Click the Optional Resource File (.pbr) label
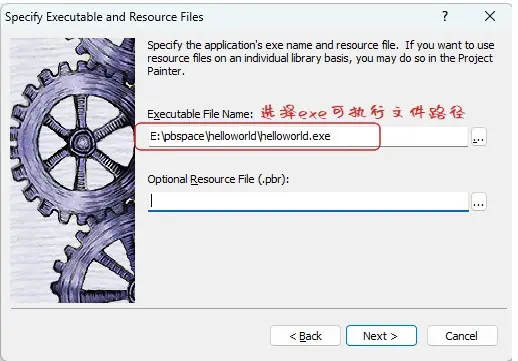This screenshot has height=361, width=518. 218,179
